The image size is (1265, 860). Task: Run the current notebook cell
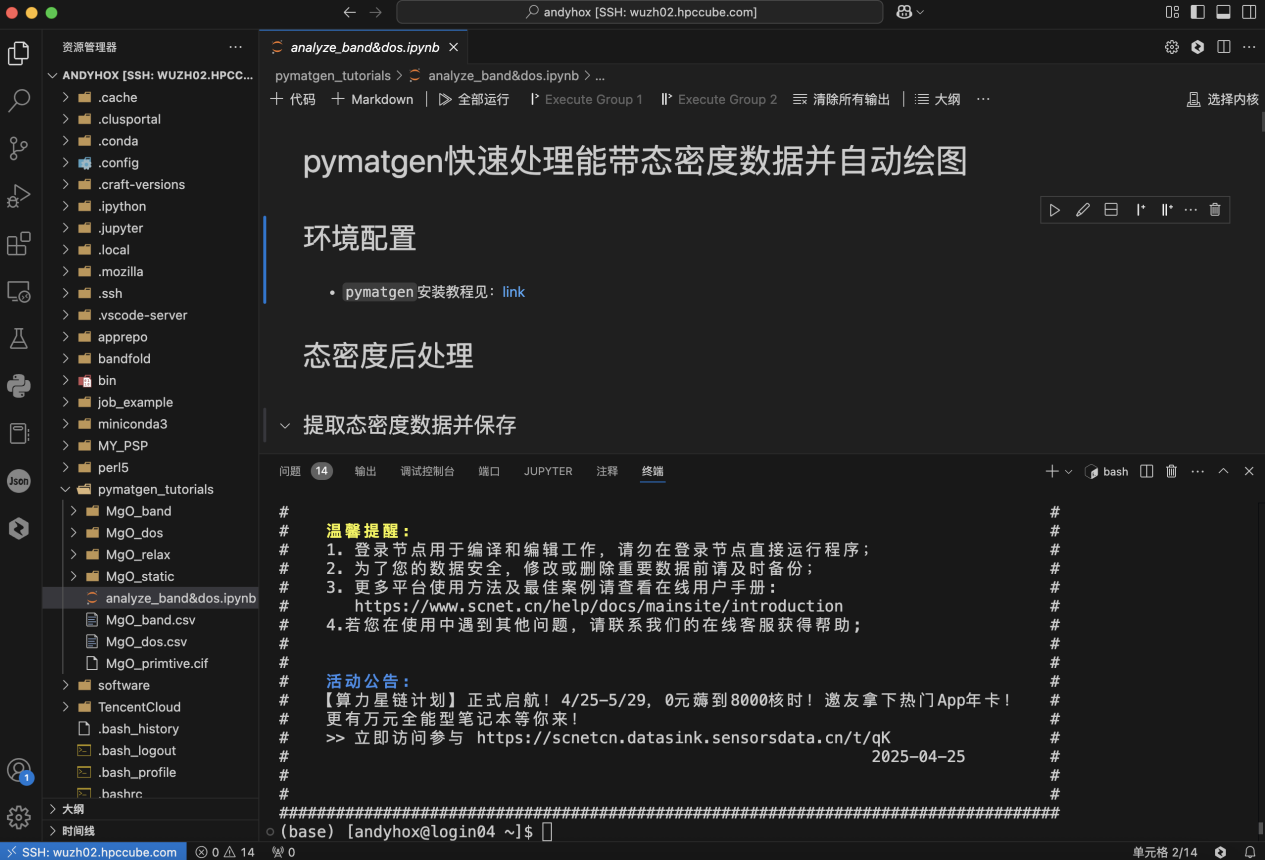pos(1054,210)
